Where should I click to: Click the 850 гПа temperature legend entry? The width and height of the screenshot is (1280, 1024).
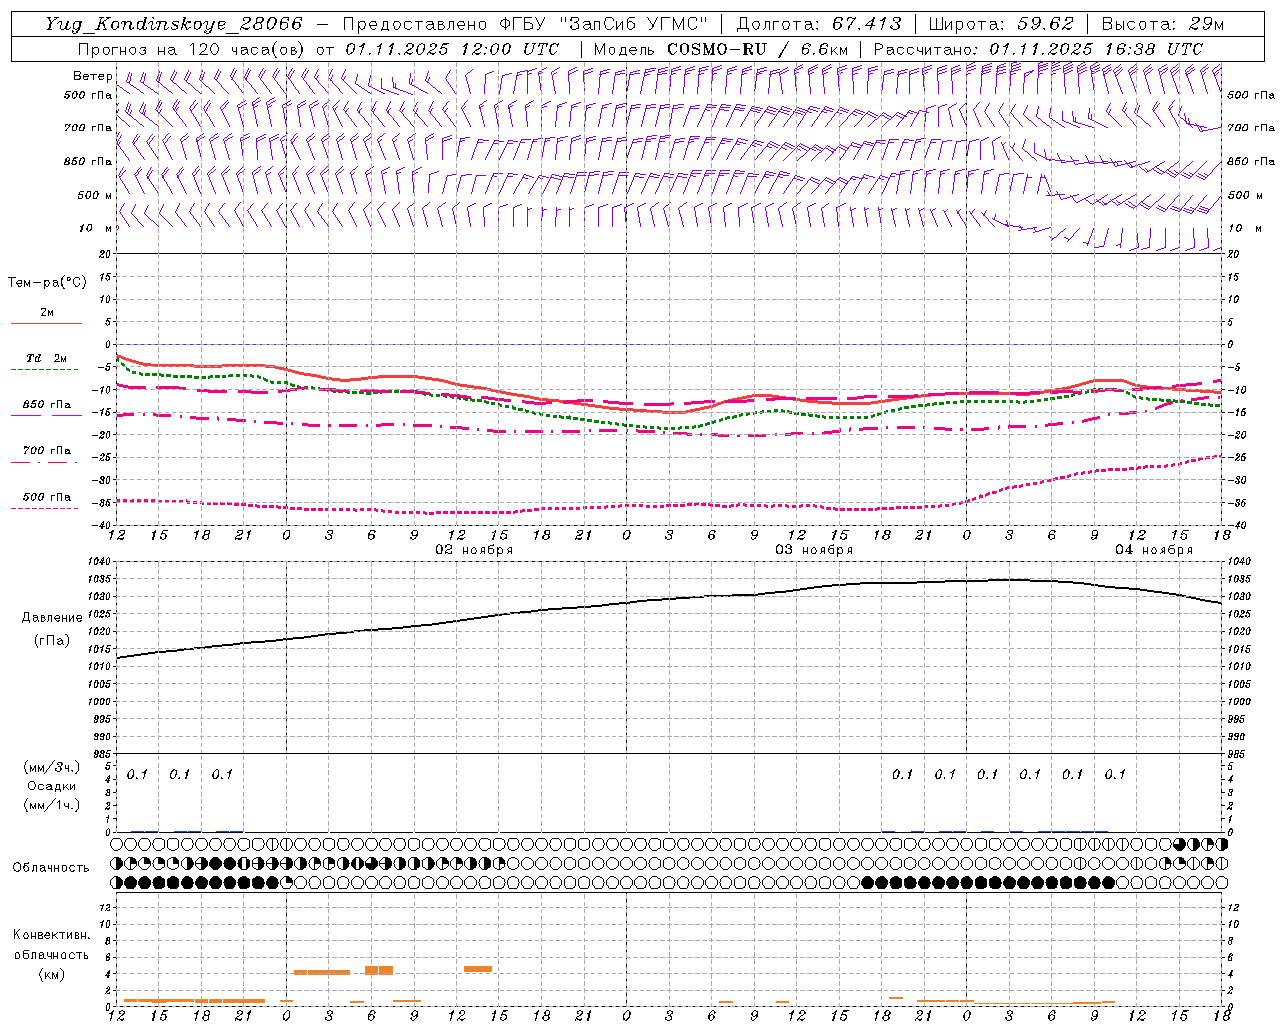[46, 405]
